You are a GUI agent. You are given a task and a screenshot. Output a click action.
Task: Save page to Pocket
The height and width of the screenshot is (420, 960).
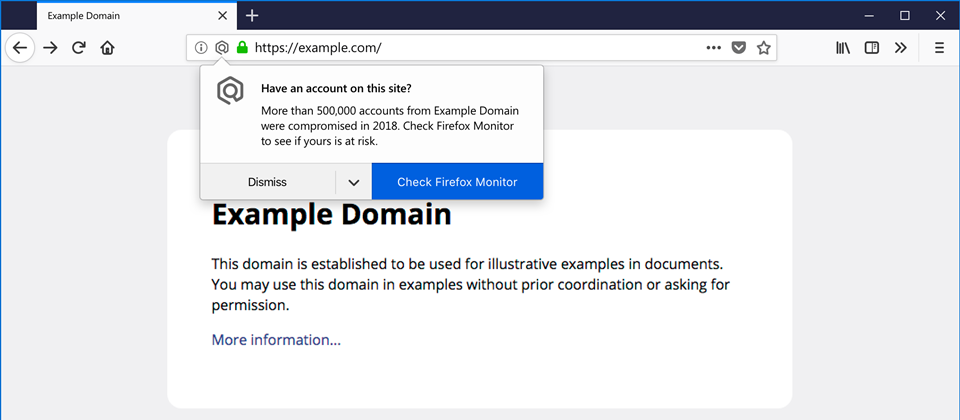(739, 48)
